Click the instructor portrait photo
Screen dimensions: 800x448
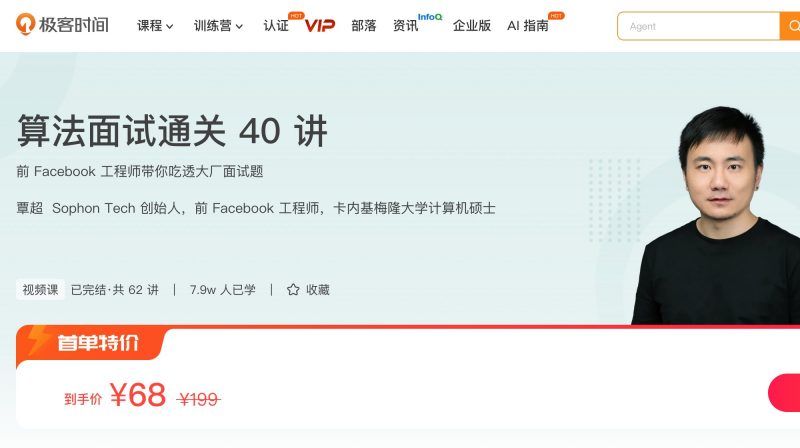click(x=716, y=215)
